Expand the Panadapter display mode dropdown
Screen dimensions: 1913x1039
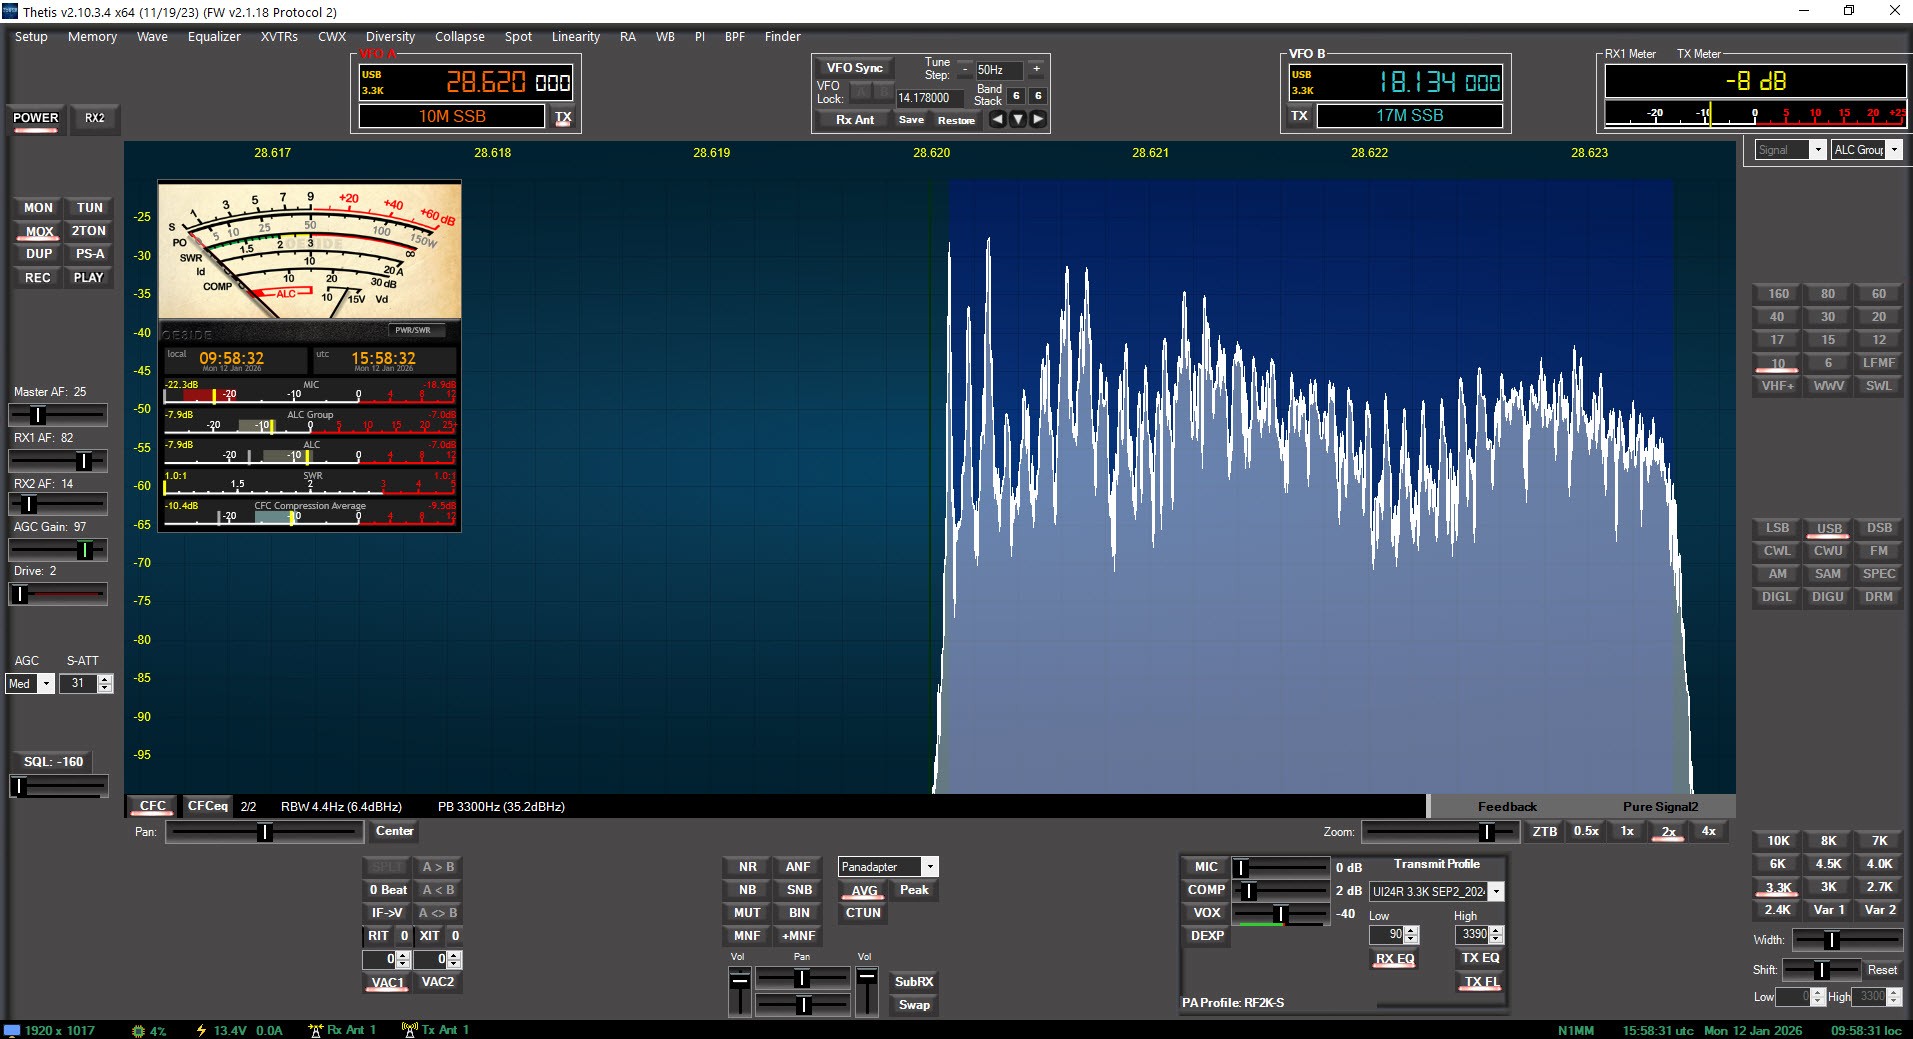(x=930, y=867)
